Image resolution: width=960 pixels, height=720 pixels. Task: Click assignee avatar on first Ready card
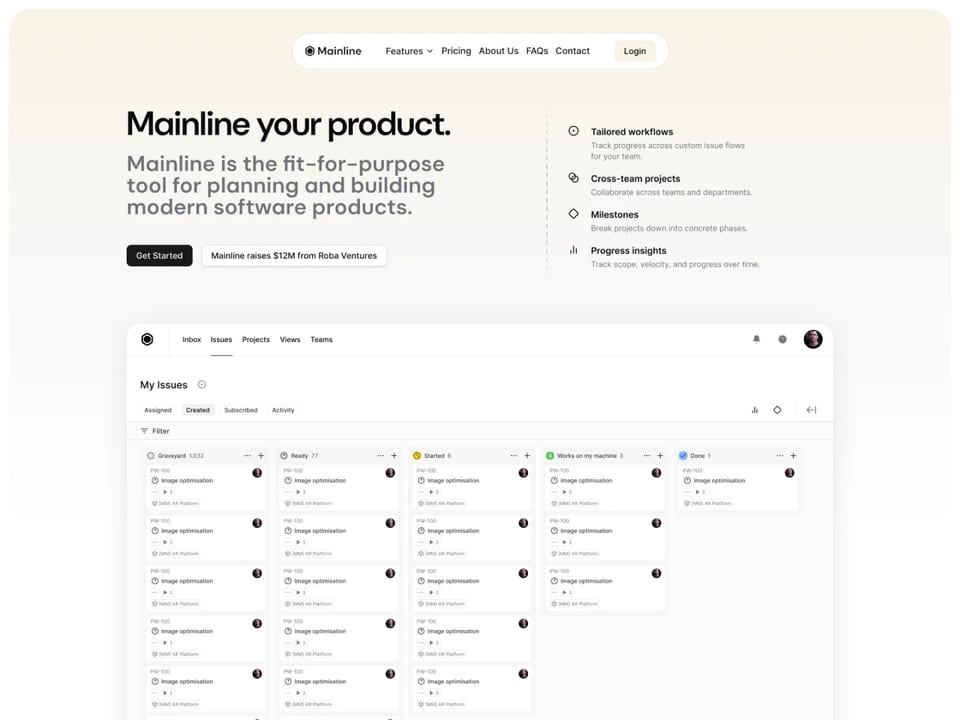390,473
